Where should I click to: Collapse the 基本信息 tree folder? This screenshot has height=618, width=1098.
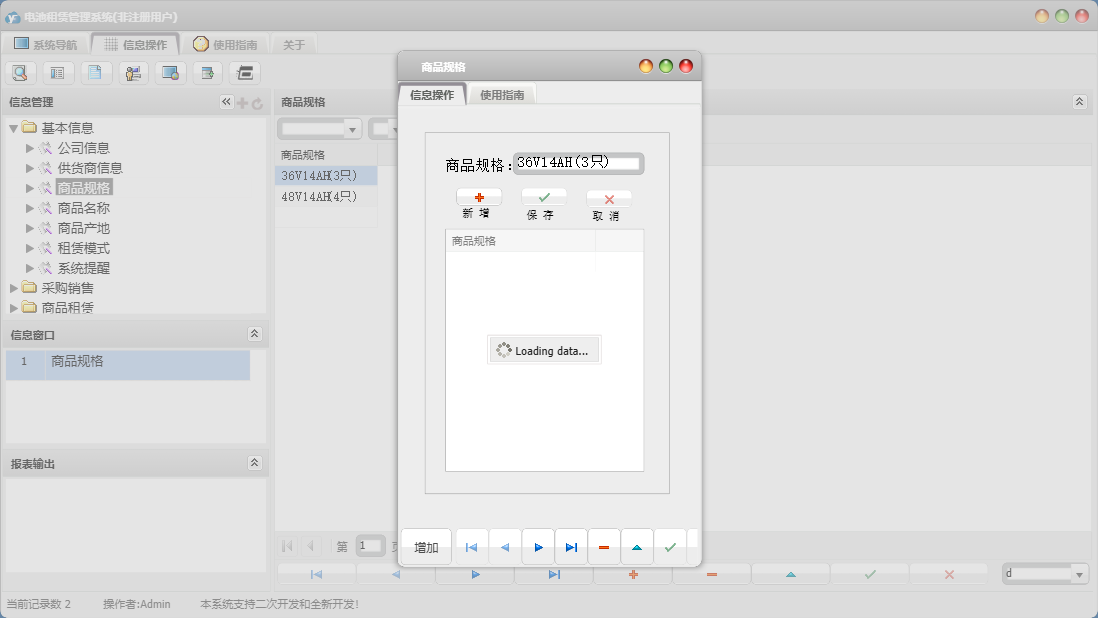pyautogui.click(x=13, y=128)
